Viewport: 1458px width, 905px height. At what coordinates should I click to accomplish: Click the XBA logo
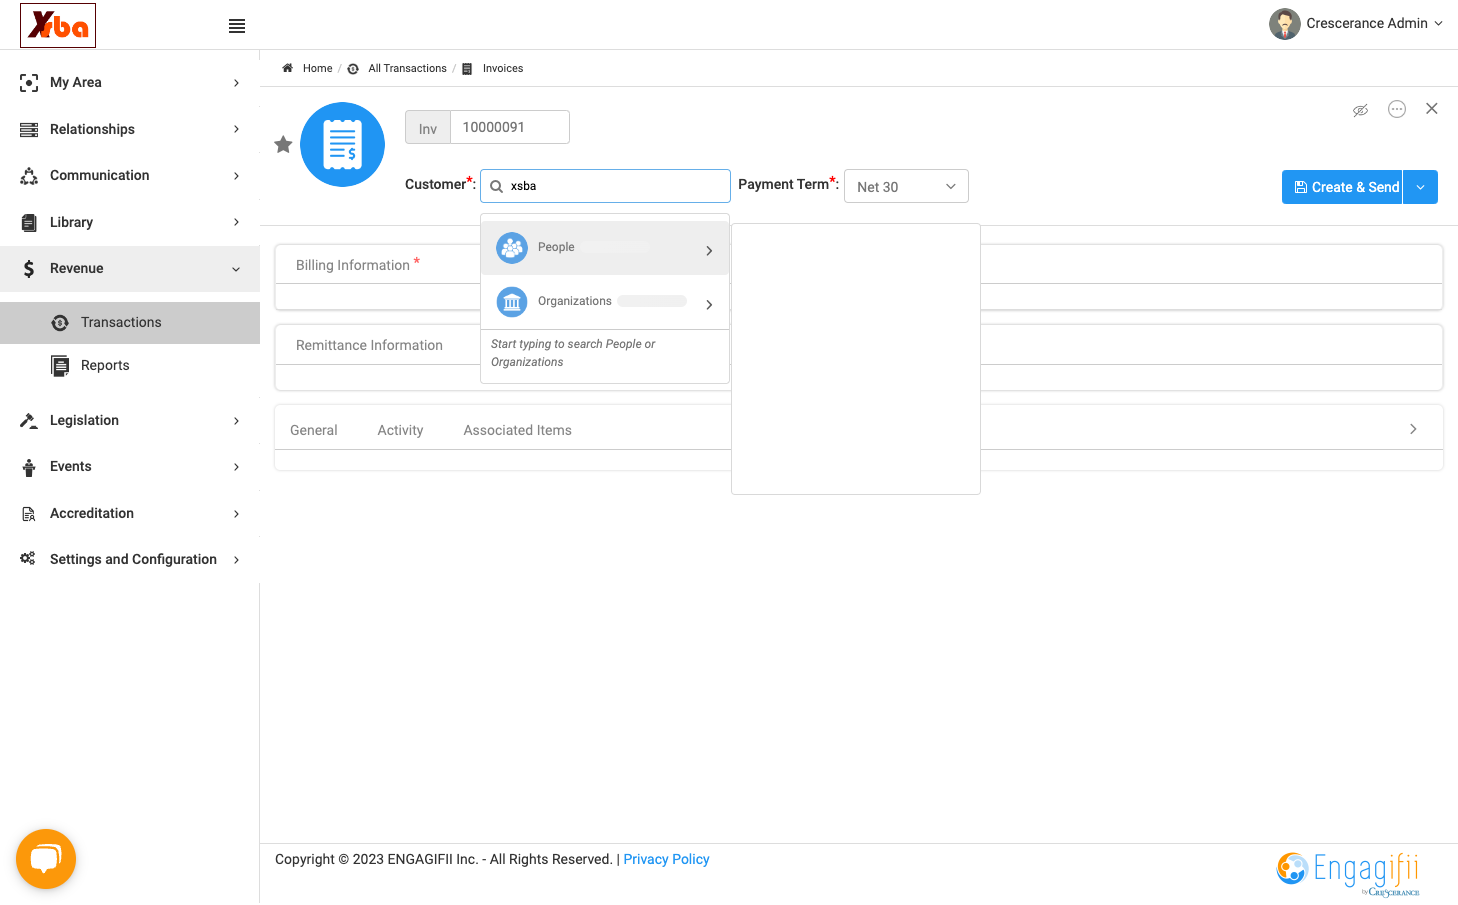[58, 25]
